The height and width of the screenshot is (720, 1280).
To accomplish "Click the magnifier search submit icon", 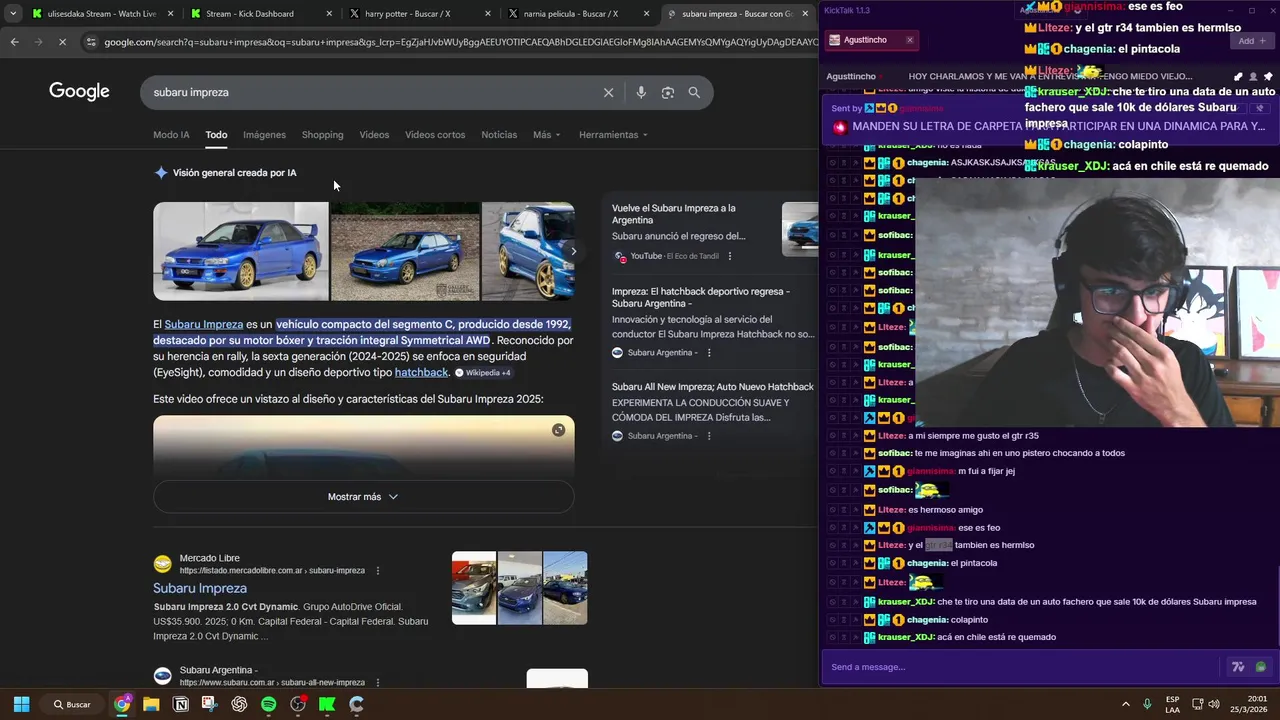I will [x=694, y=92].
